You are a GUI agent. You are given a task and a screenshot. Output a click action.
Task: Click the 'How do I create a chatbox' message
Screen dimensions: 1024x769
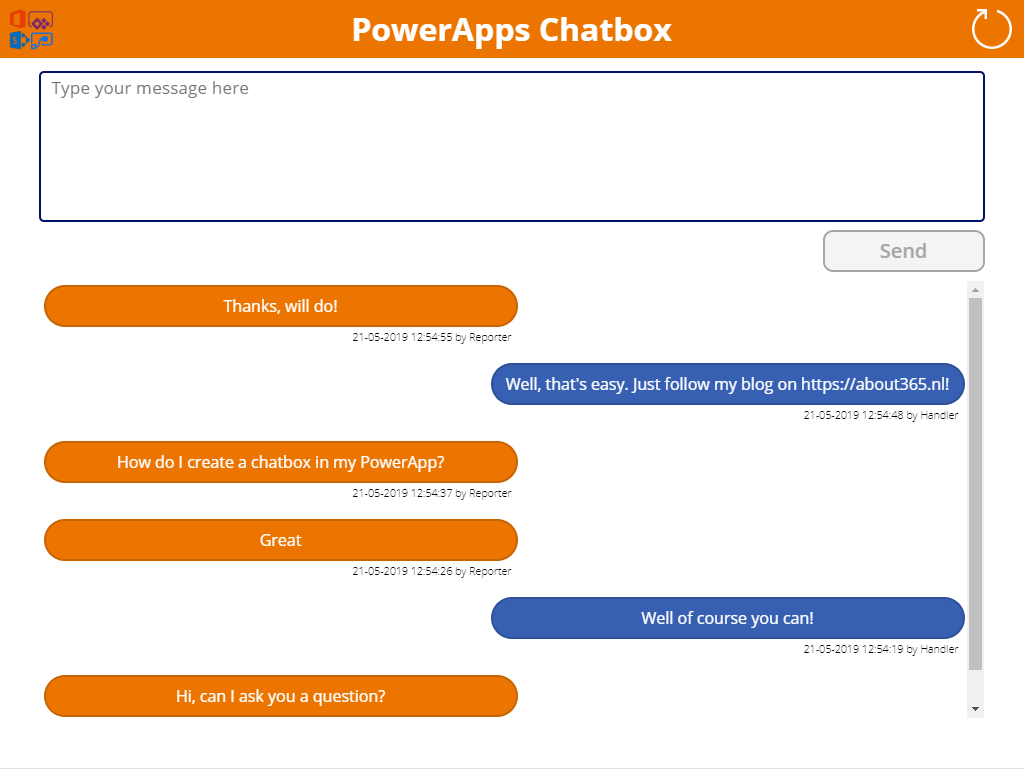(280, 462)
